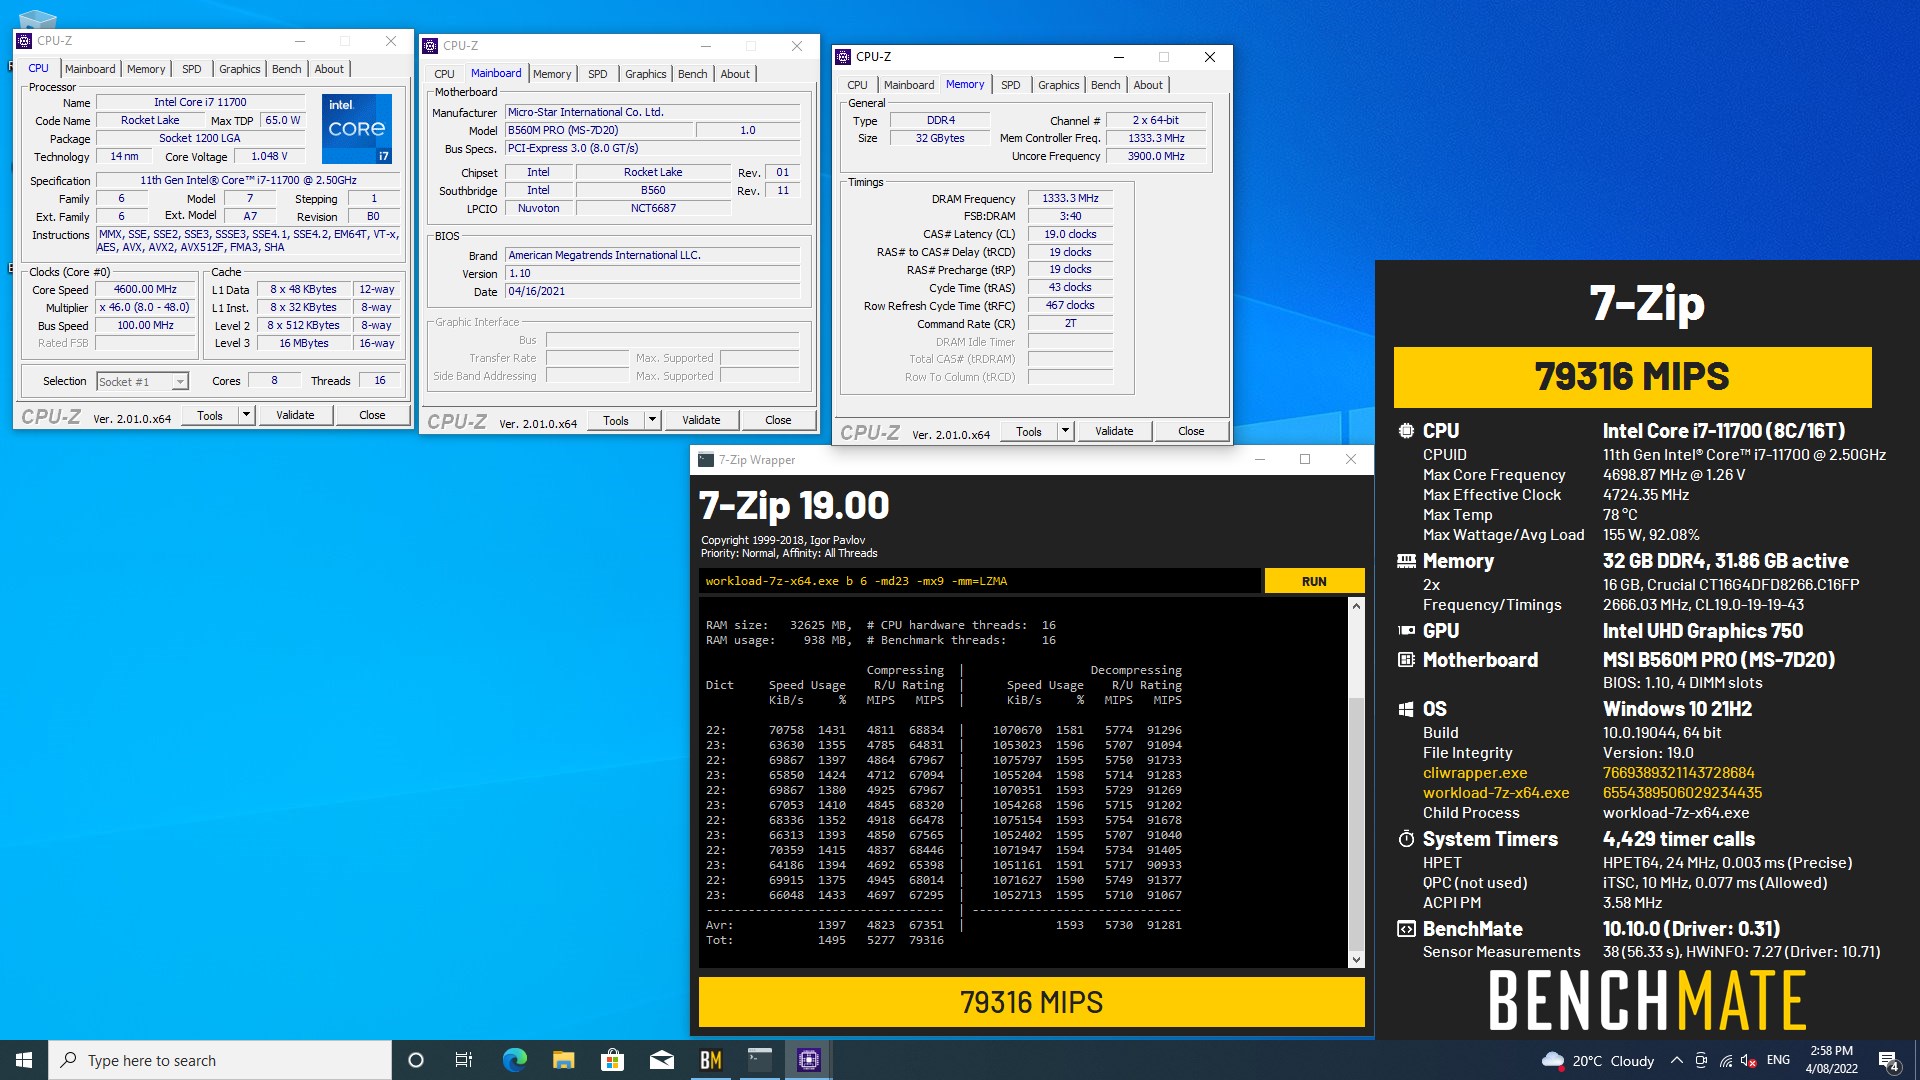The height and width of the screenshot is (1080, 1920).
Task: Click 7-Zip Wrapper window title icon
Action: tap(706, 460)
